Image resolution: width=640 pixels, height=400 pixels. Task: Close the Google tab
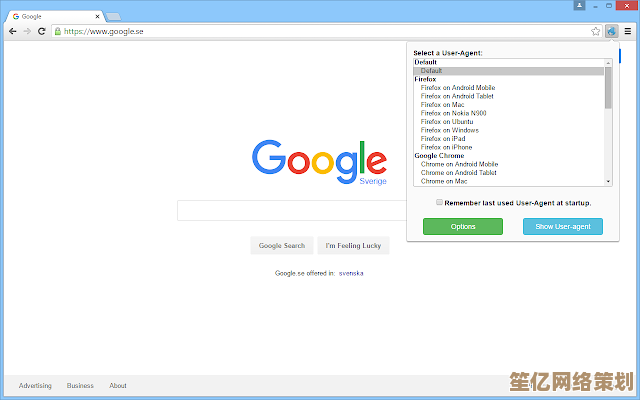[x=98, y=16]
